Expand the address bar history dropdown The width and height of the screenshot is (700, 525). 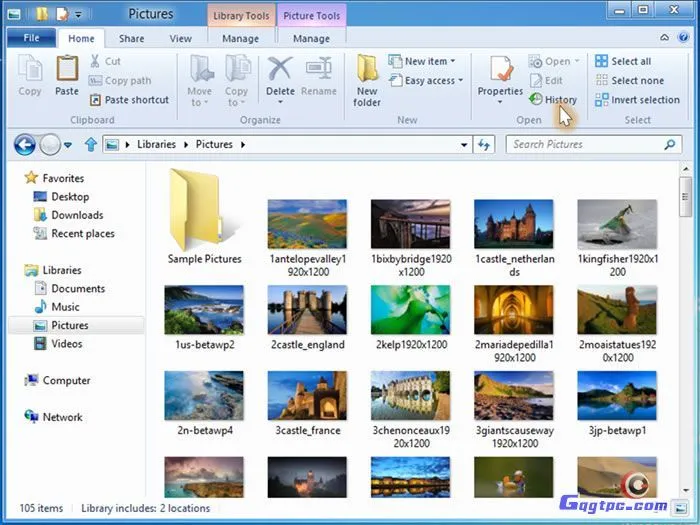(464, 145)
